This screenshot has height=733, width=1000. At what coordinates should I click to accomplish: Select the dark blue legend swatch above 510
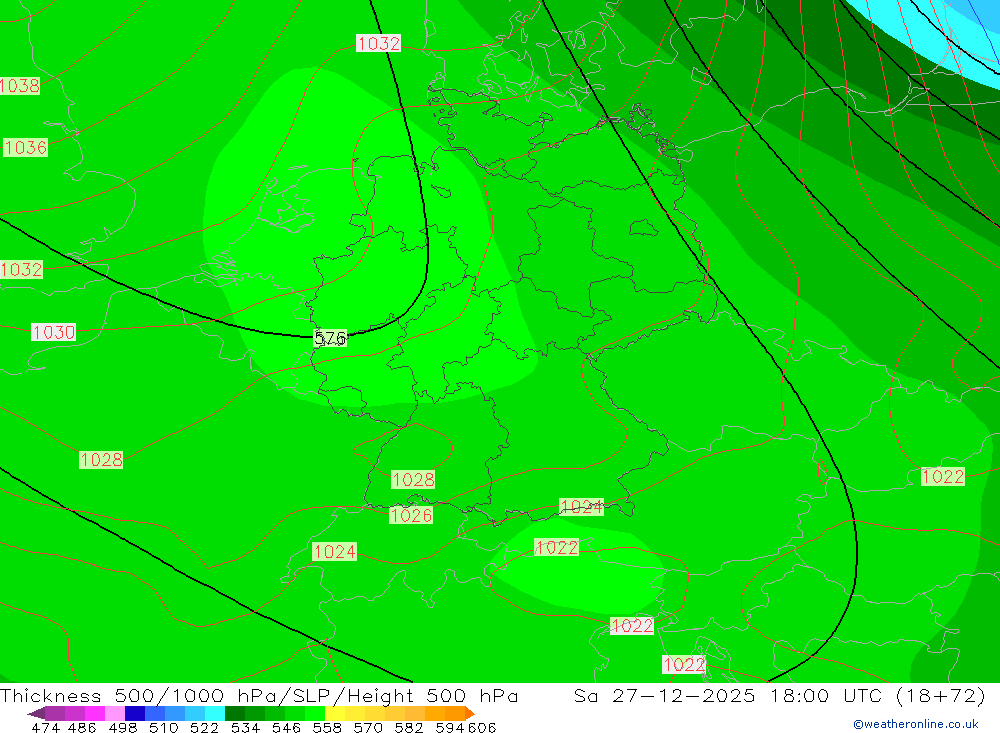[x=133, y=713]
